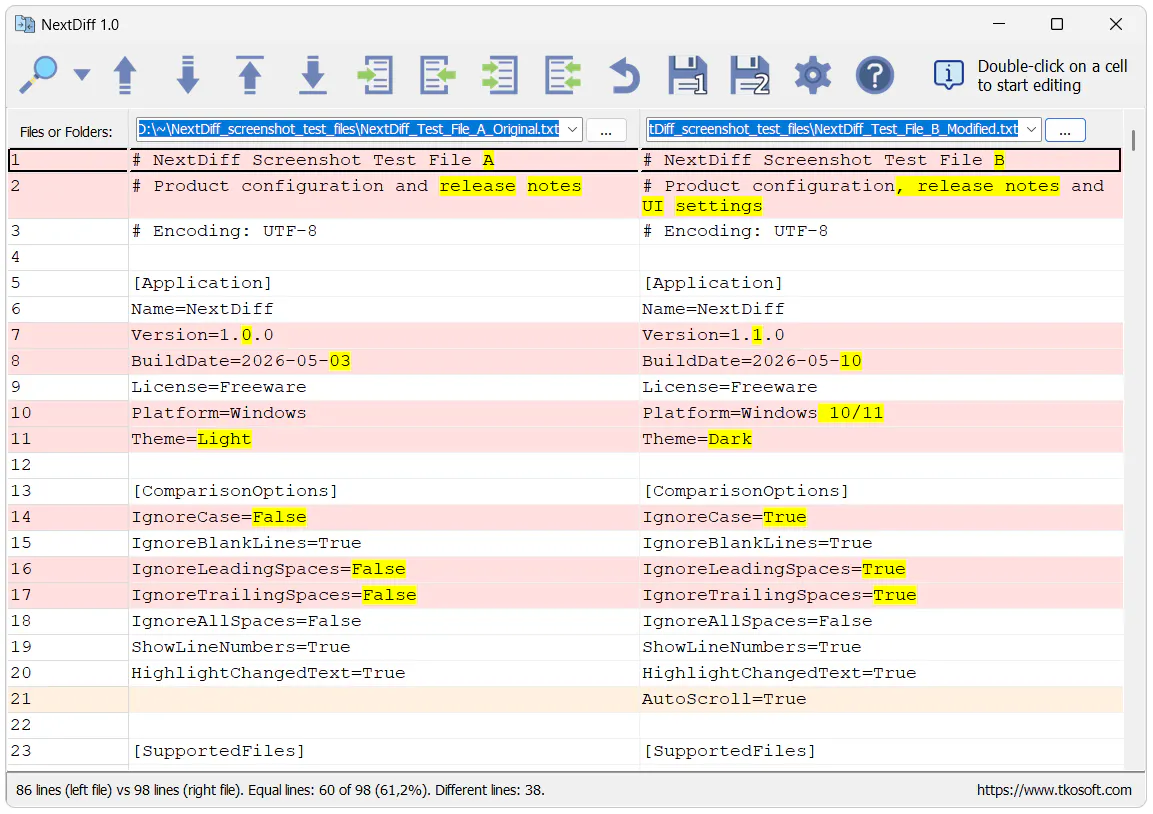Select left cell 'Theme=Light'
Image resolution: width=1153 pixels, height=814 pixels.
point(383,439)
